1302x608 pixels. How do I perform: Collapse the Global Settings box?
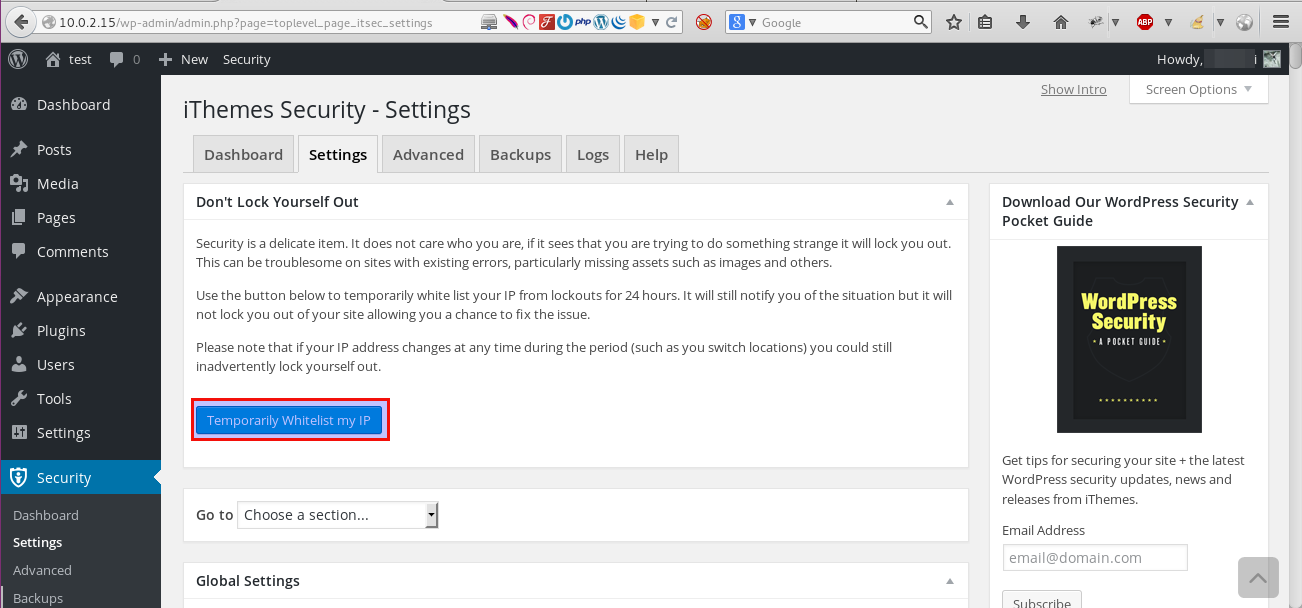pos(950,581)
